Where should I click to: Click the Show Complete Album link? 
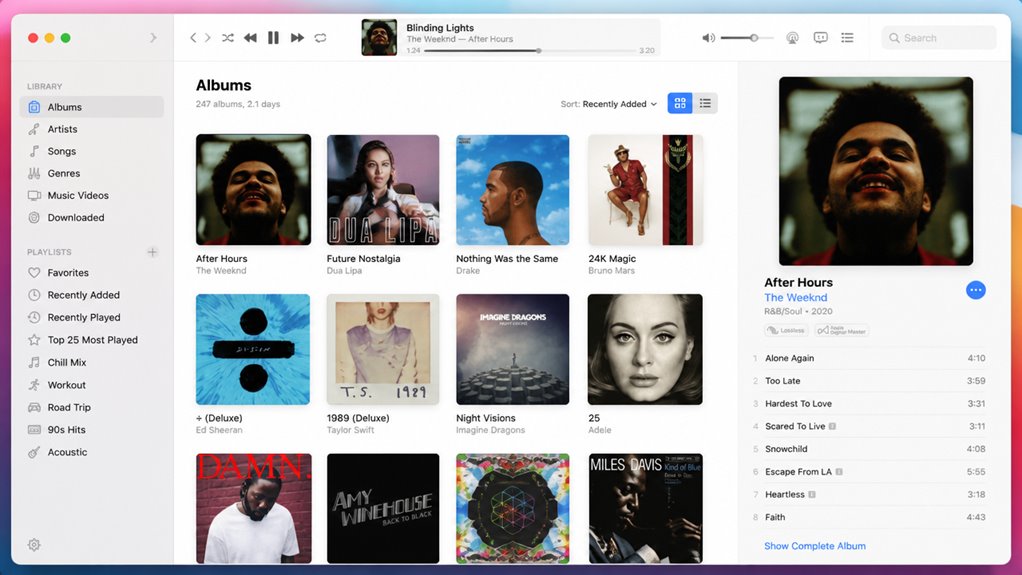click(815, 546)
